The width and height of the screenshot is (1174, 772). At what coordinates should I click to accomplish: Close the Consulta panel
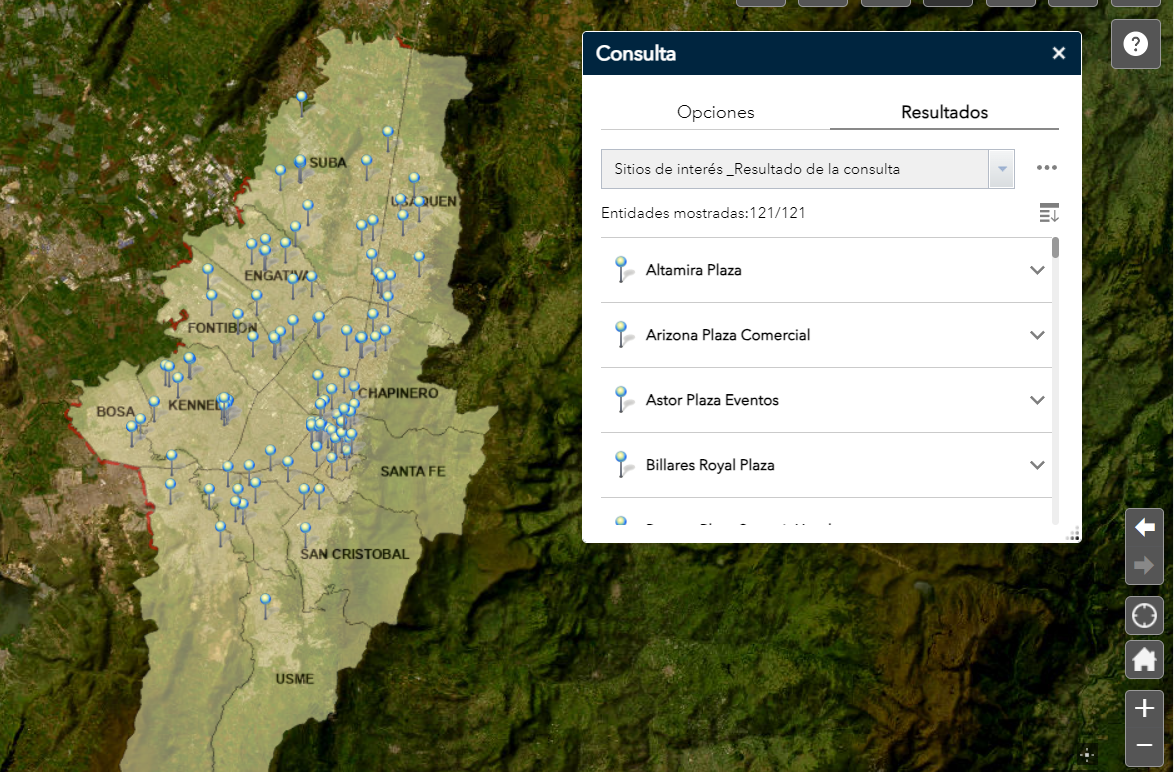(x=1058, y=54)
